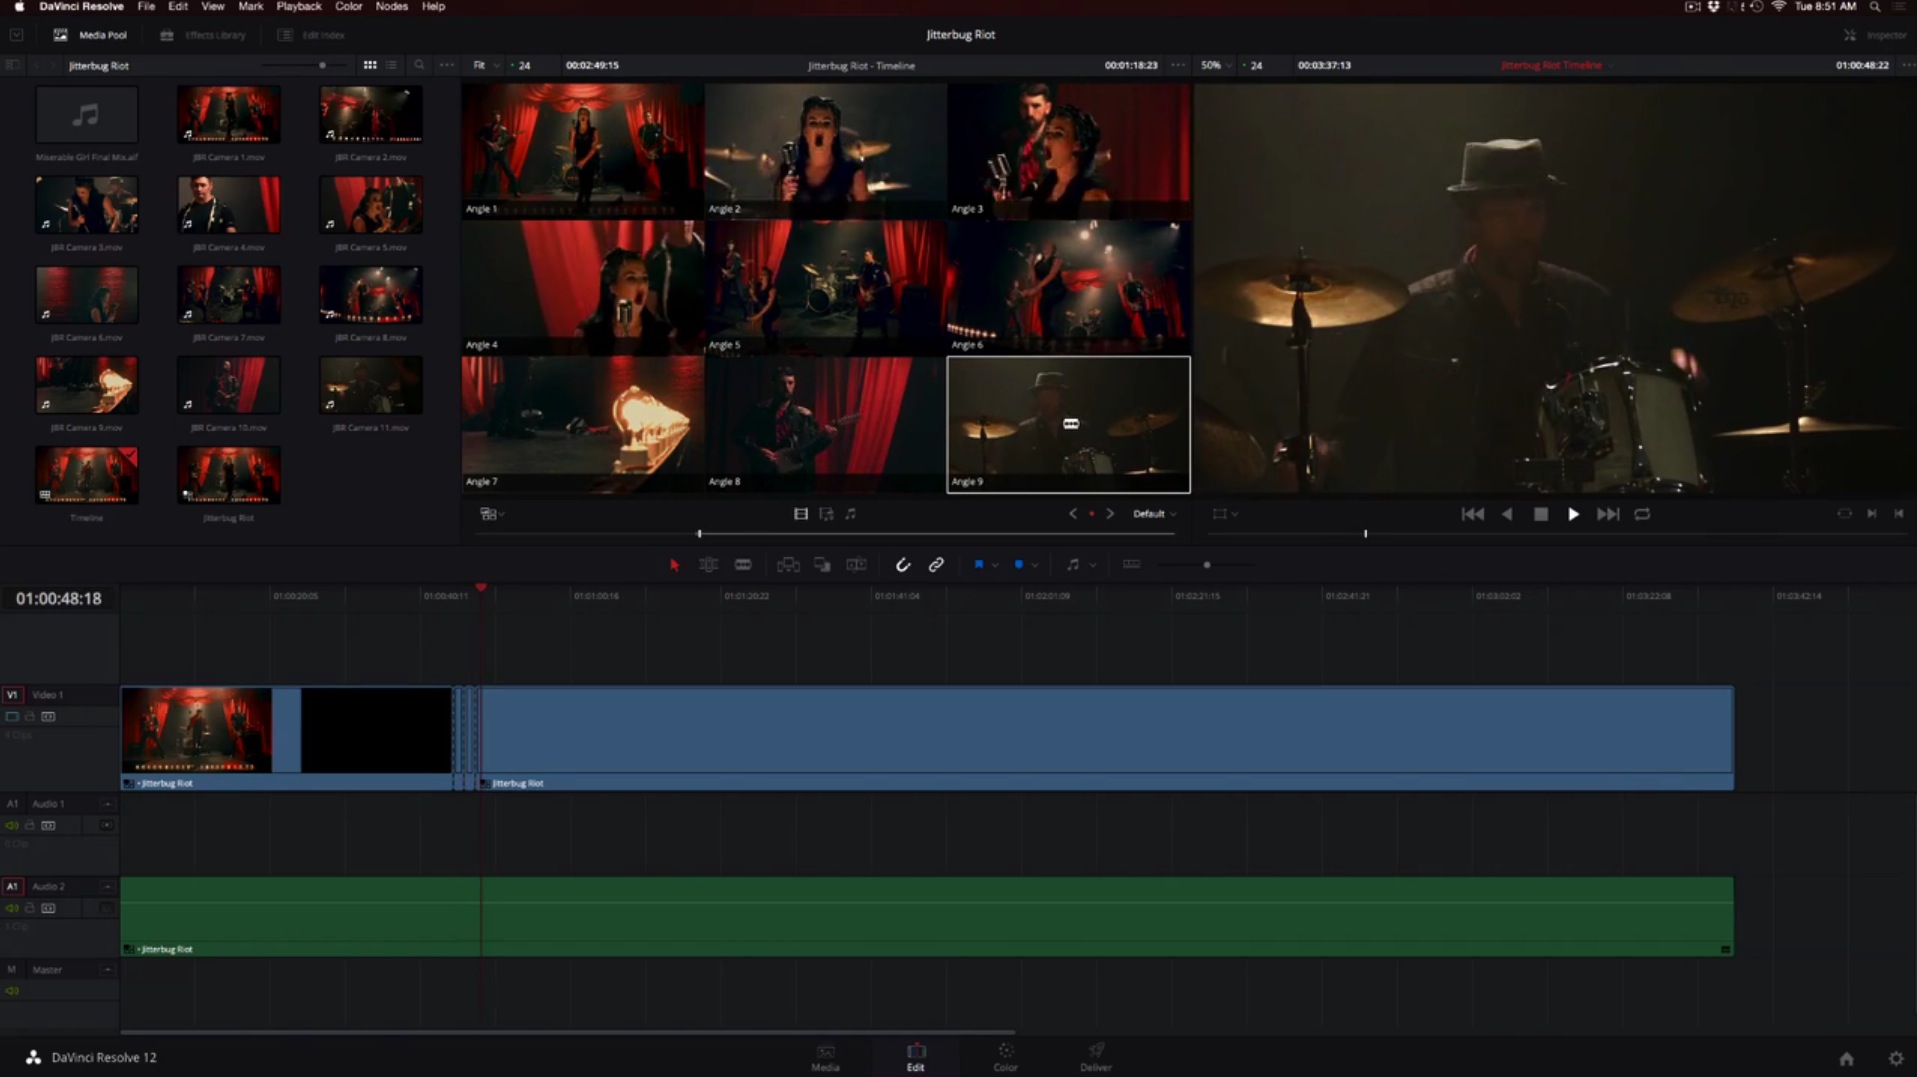
Task: Switch to the Color page
Action: pyautogui.click(x=1005, y=1057)
